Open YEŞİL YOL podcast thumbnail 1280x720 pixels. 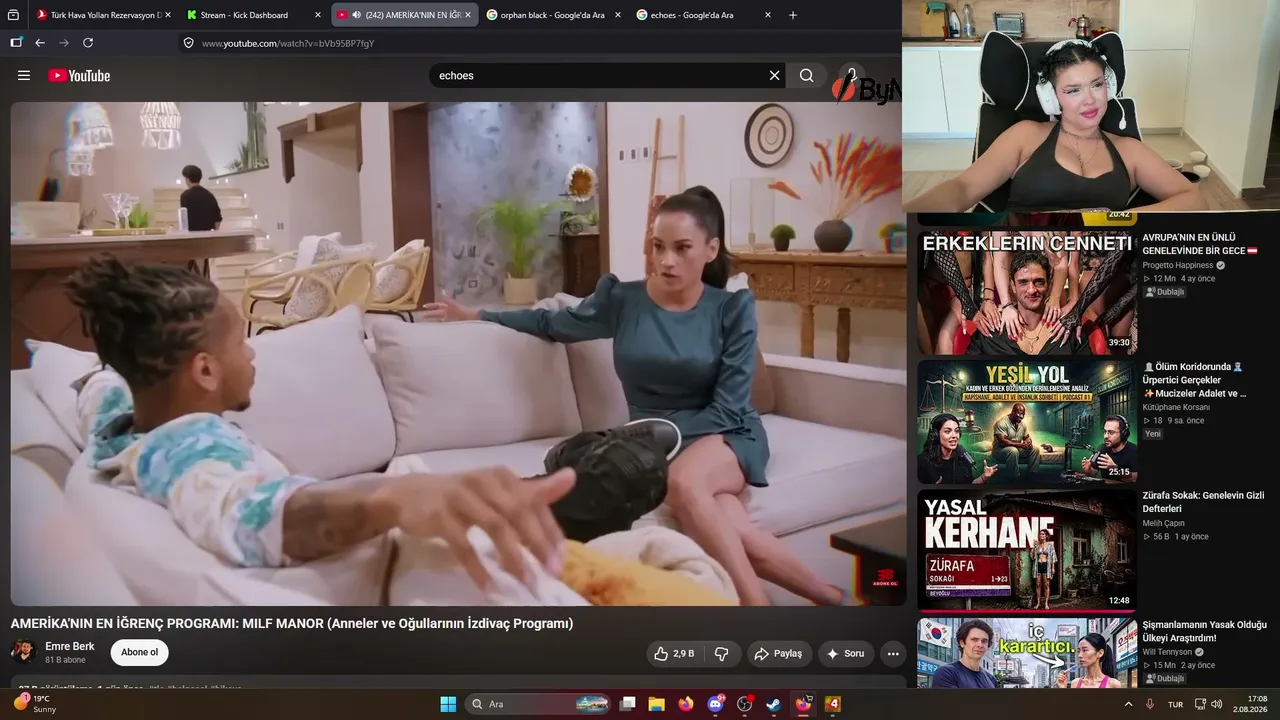pos(1026,422)
